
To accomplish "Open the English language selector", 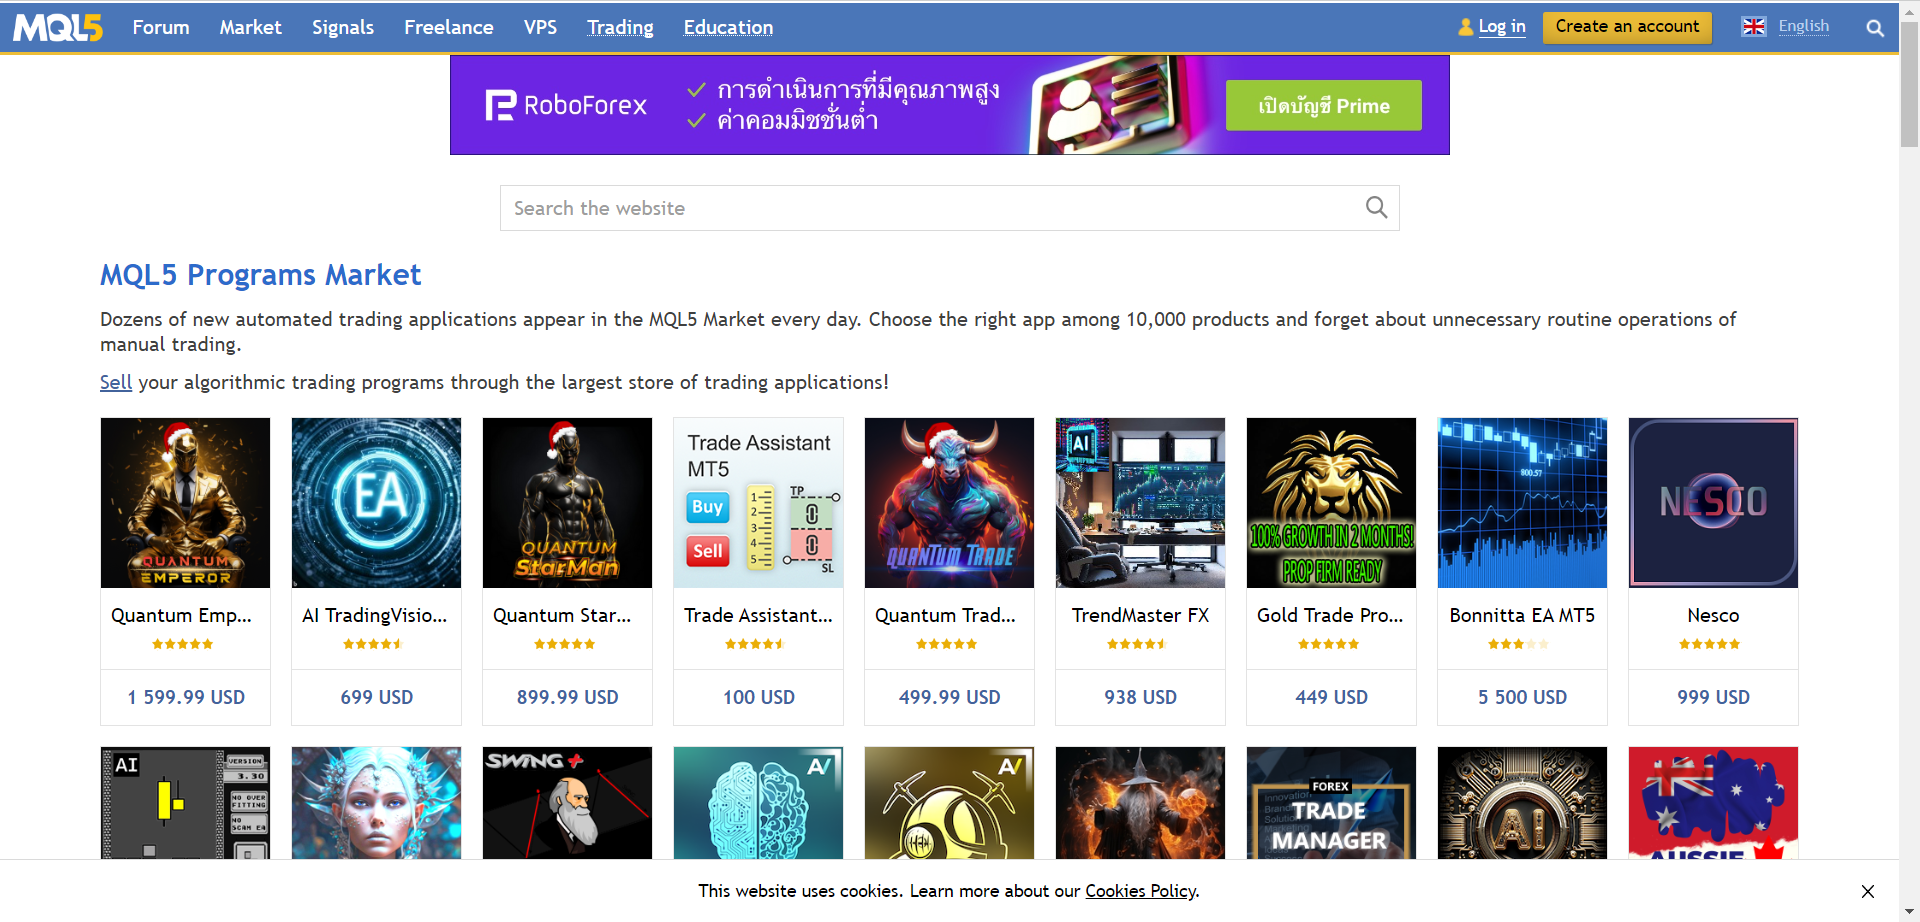I will (x=1804, y=27).
